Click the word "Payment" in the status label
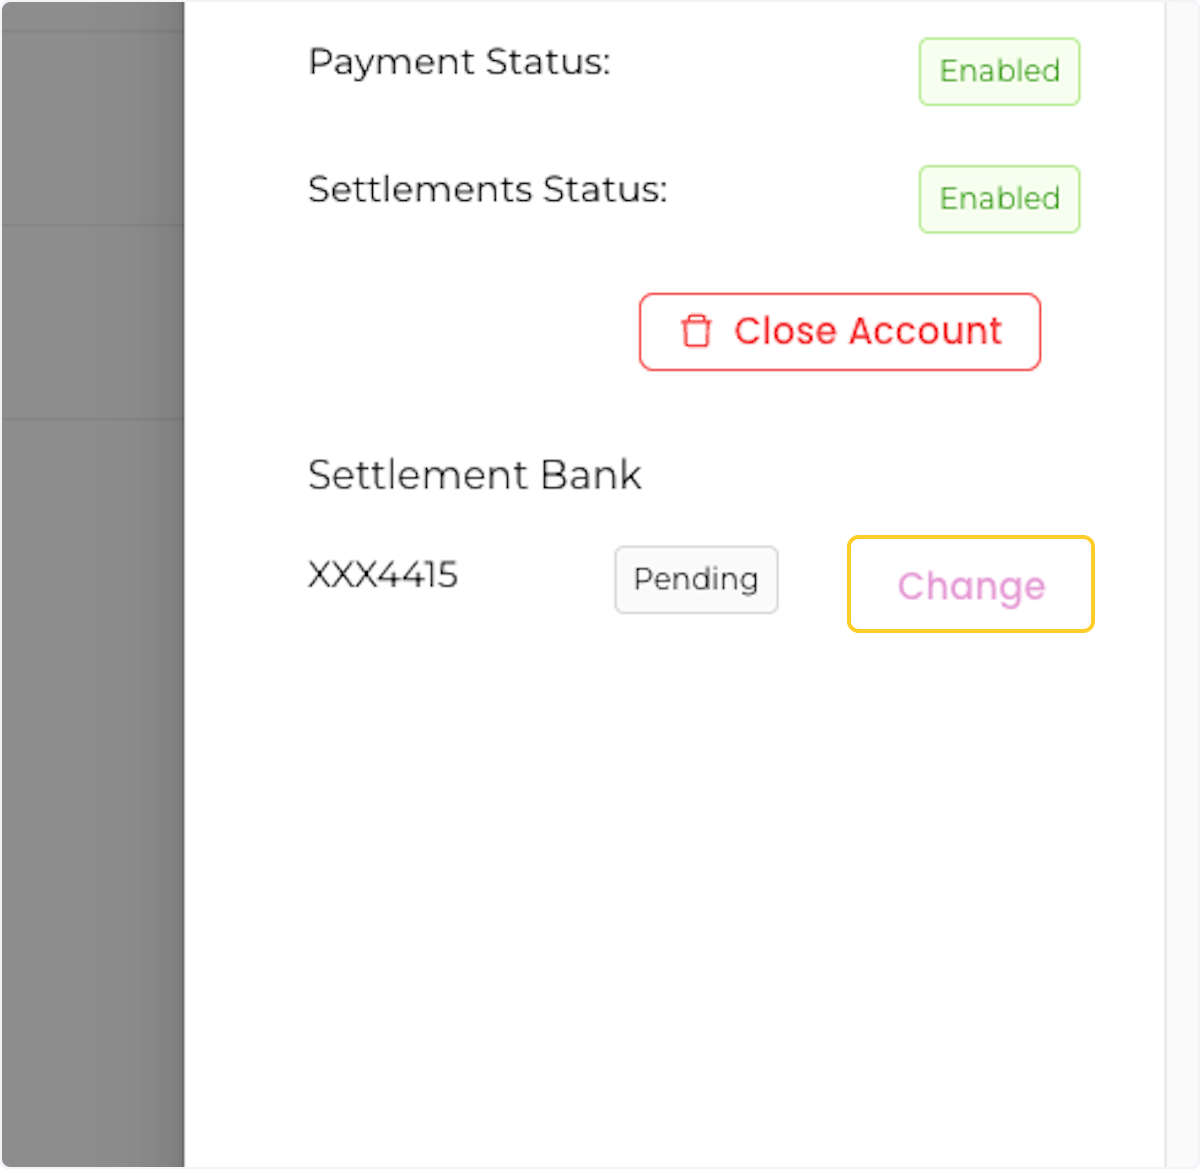 (392, 62)
